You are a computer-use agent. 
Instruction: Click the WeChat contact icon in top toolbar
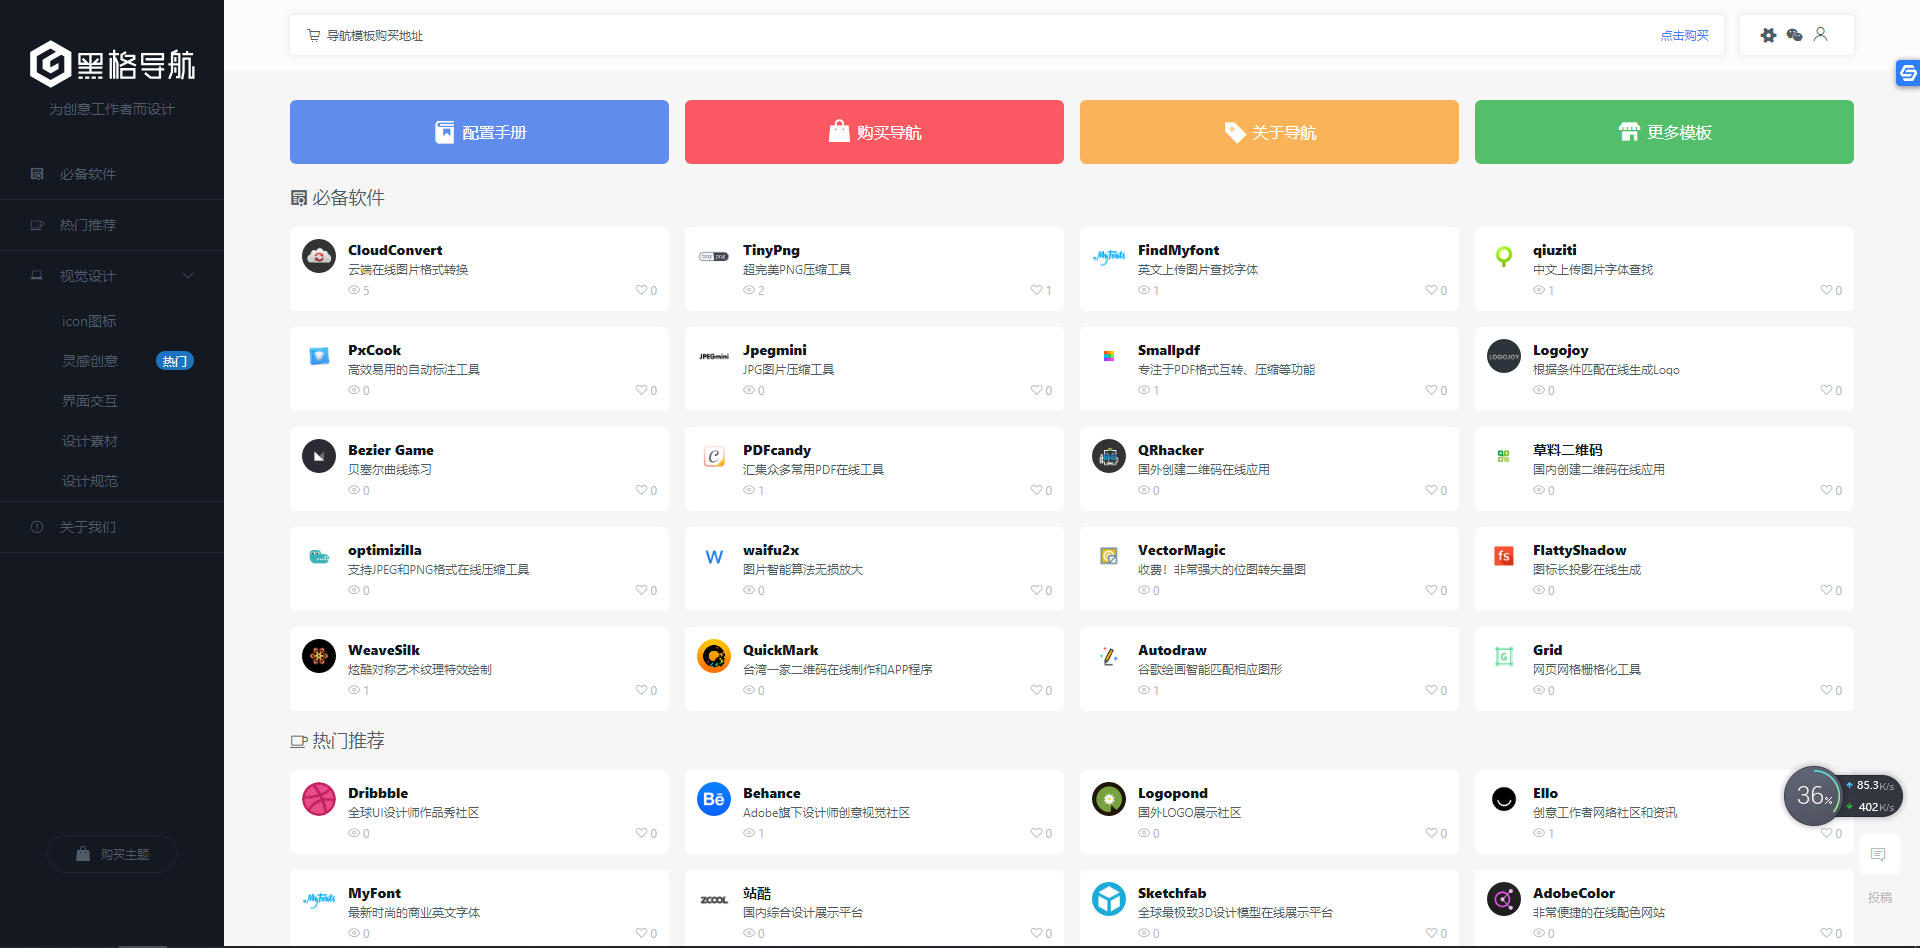click(x=1795, y=35)
